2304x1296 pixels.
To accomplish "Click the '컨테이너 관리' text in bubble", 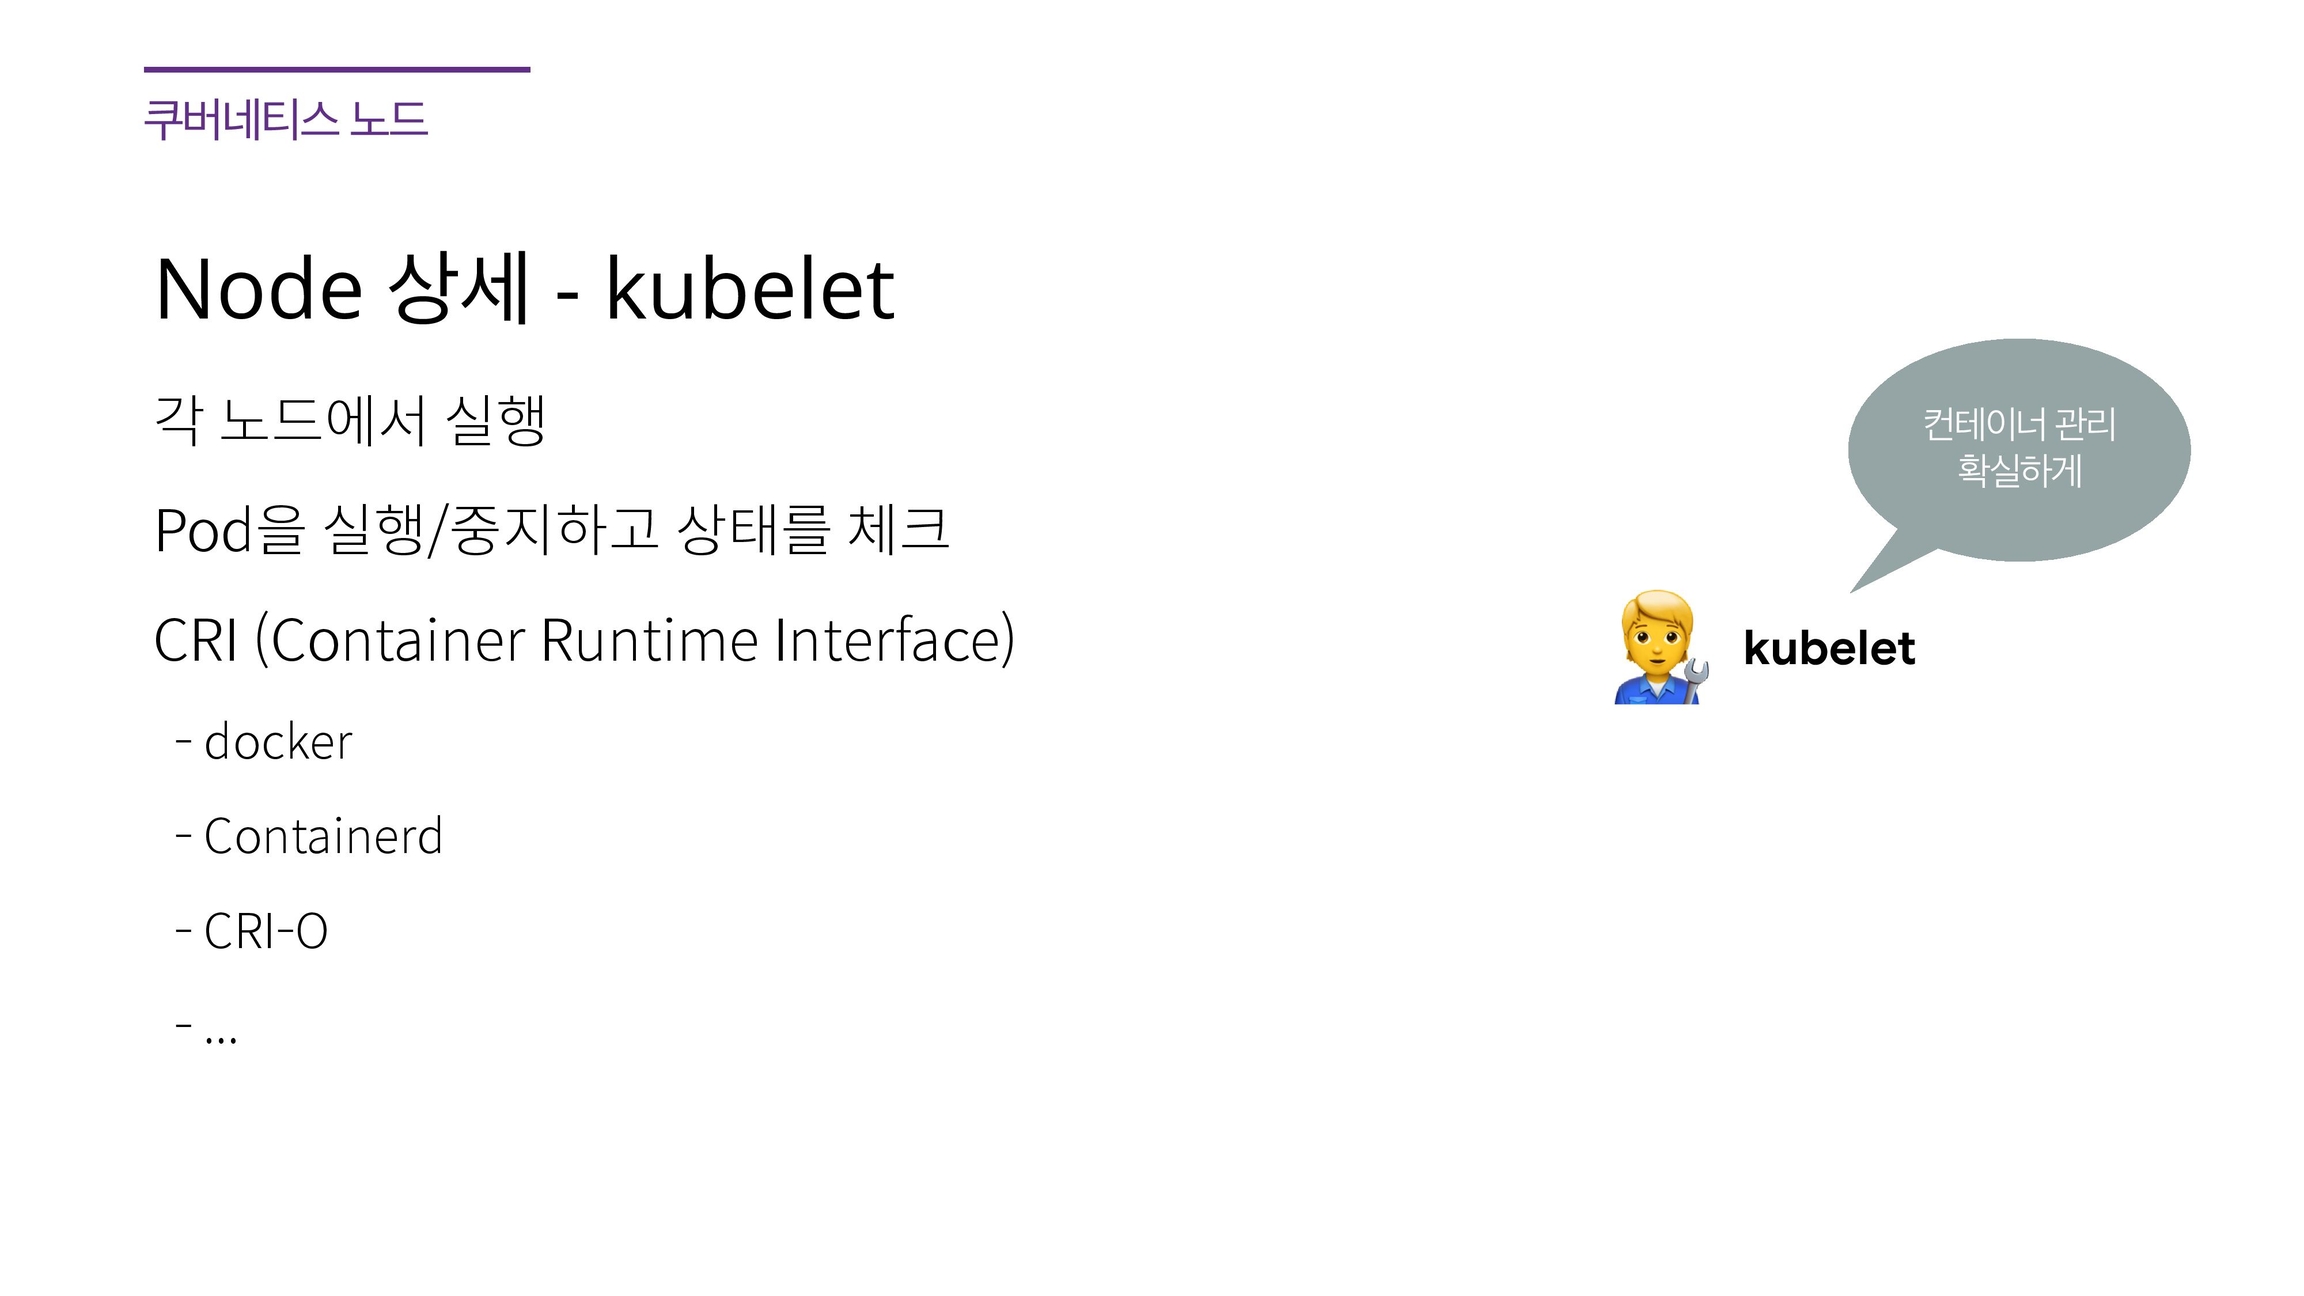I will 2019,424.
